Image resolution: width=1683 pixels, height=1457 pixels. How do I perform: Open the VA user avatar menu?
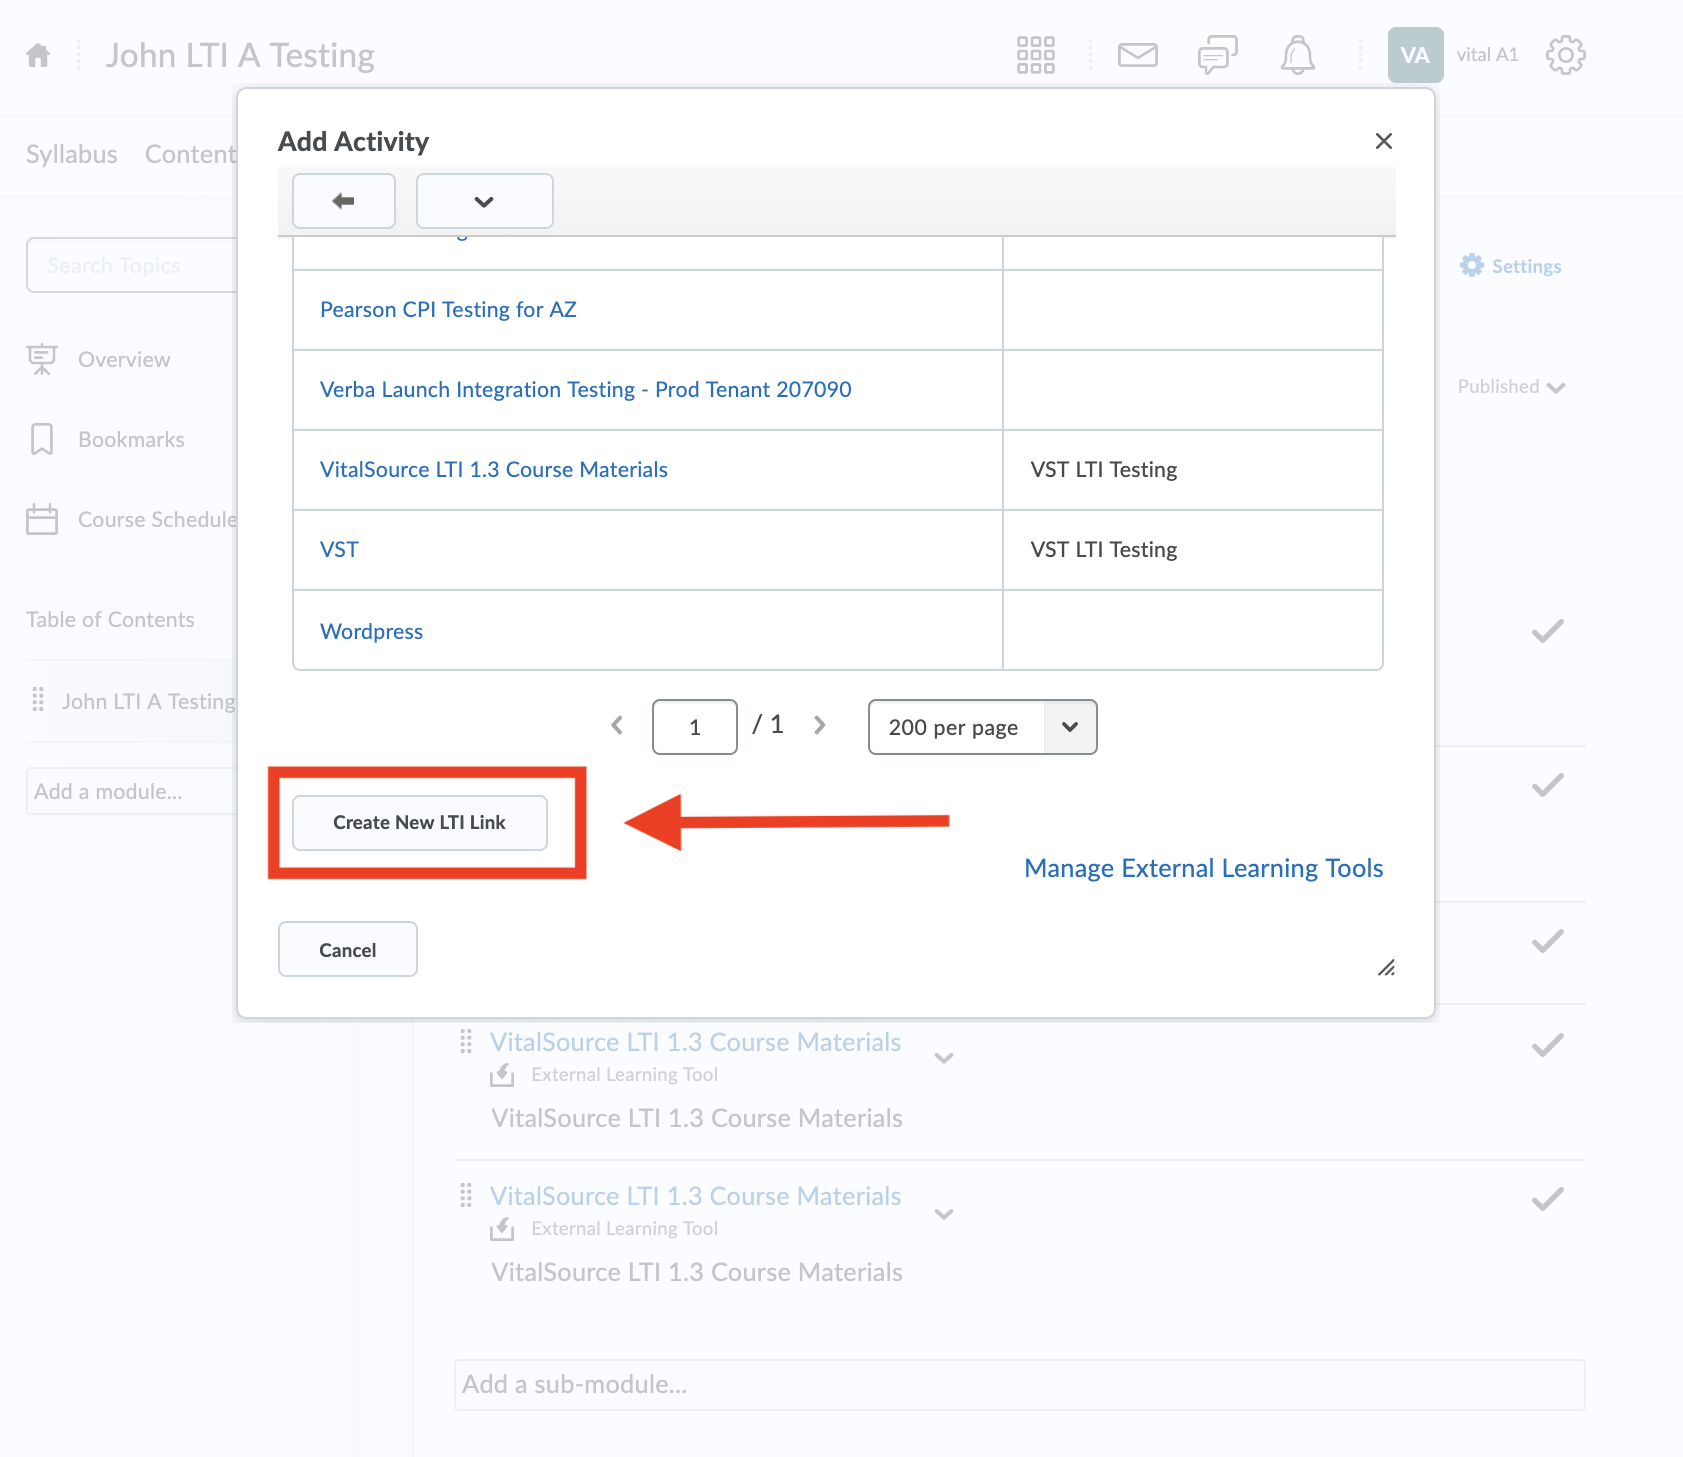(x=1415, y=55)
